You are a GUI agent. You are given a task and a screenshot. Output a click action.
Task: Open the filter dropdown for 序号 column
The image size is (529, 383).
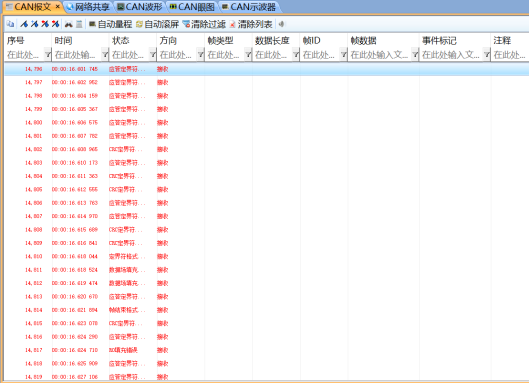[x=48, y=54]
